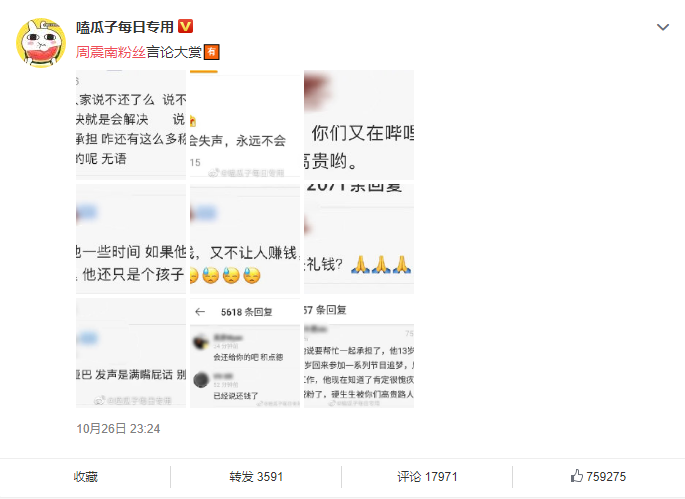Click the orange image badge after 言论大赏
685x499 pixels.
211,52
